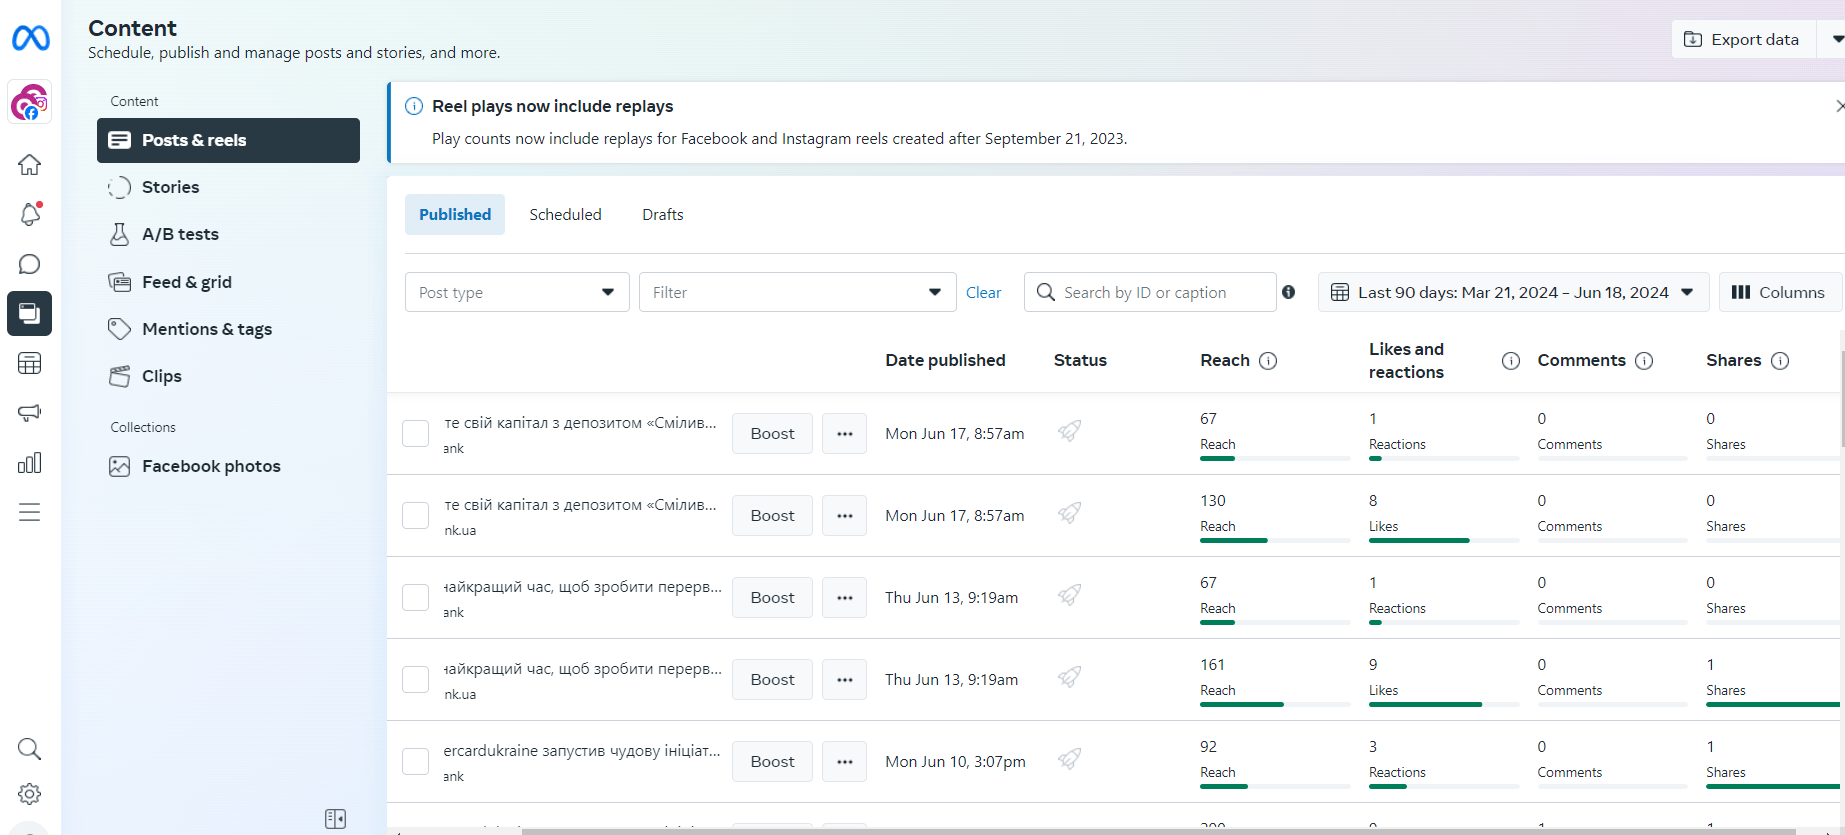This screenshot has width=1845, height=835.
Task: Switch to the Scheduled tab
Action: click(x=566, y=215)
